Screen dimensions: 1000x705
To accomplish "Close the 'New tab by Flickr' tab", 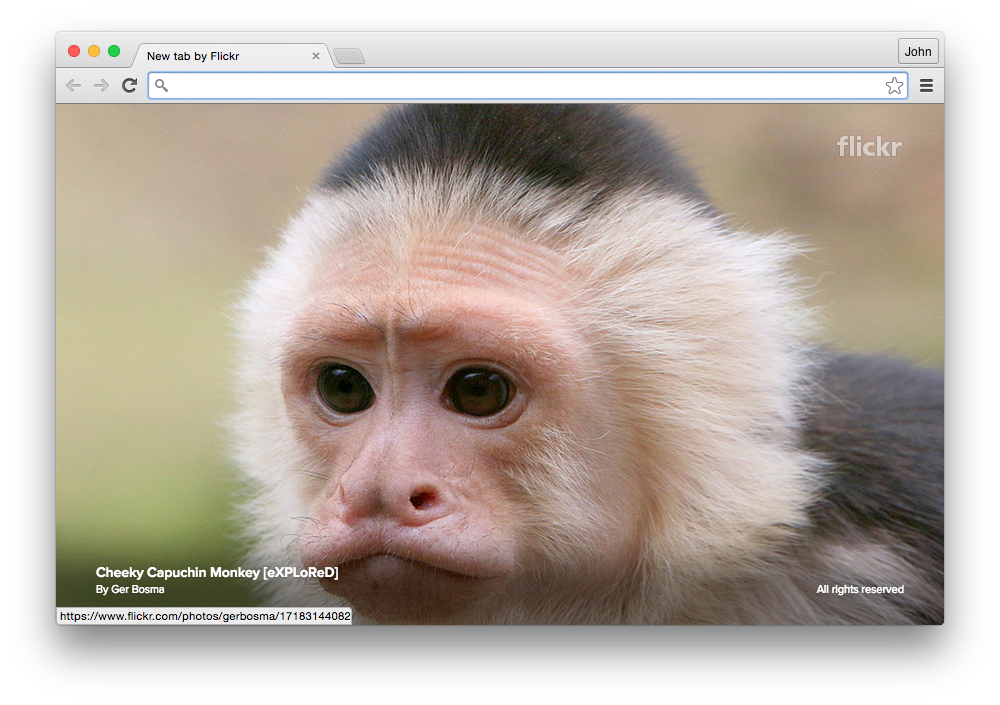I will 316,56.
